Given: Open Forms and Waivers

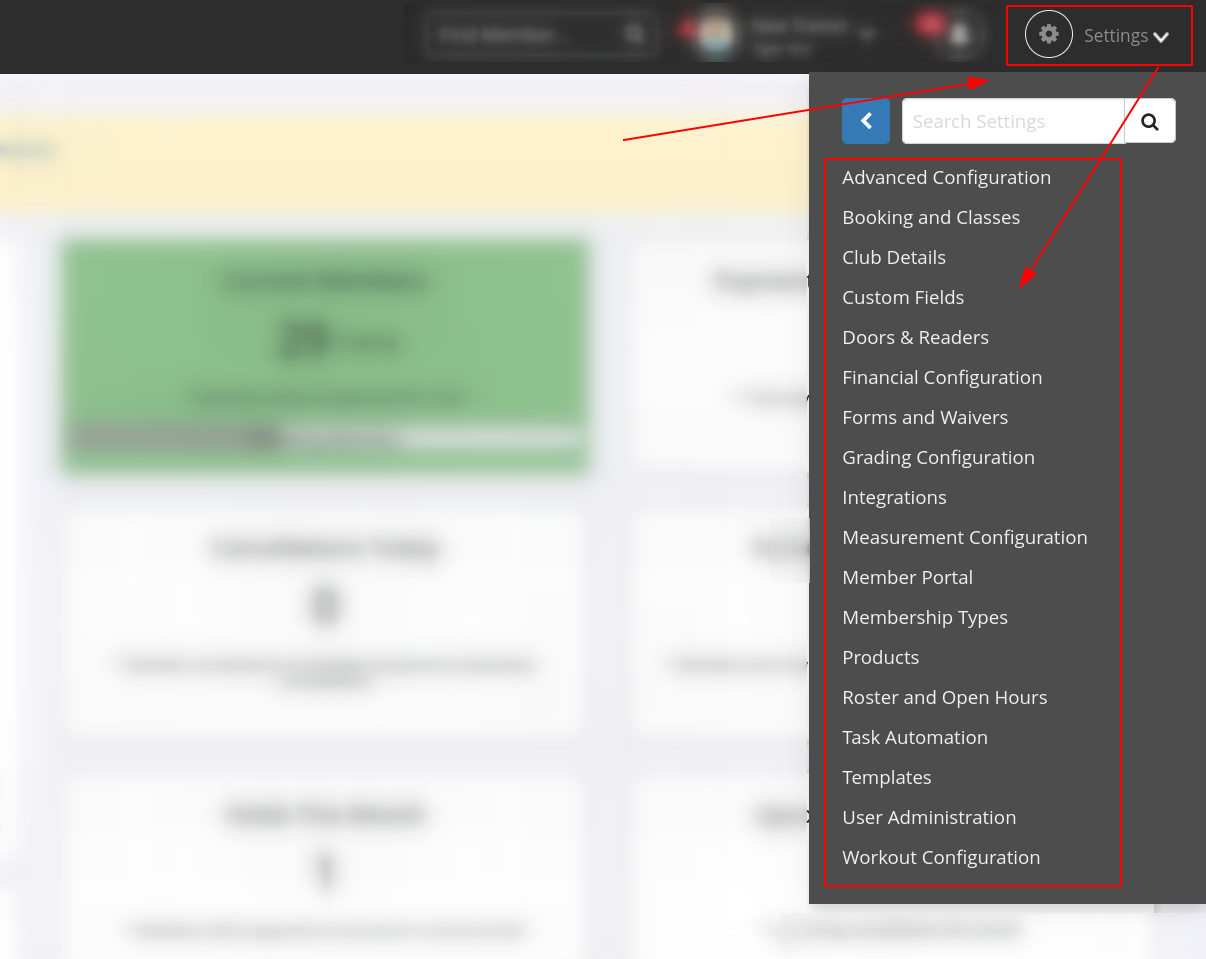Looking at the screenshot, I should click(x=925, y=417).
